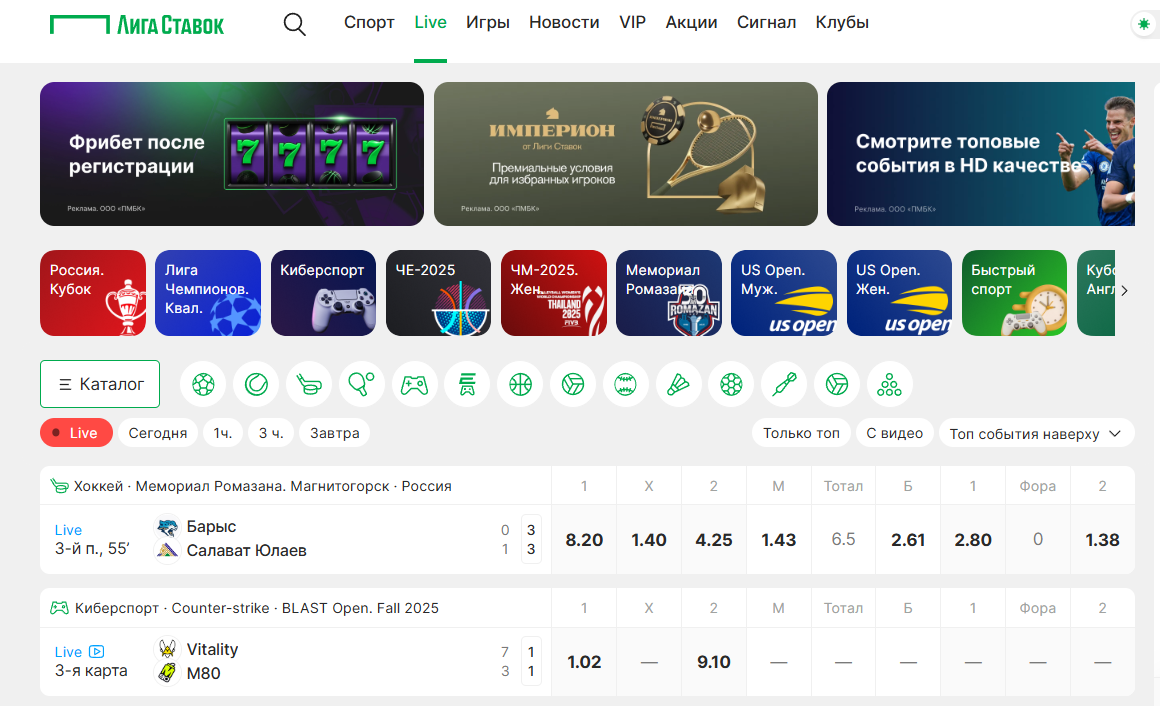Click the Салават Юлаев team logo
The height and width of the screenshot is (706, 1160).
pos(168,551)
